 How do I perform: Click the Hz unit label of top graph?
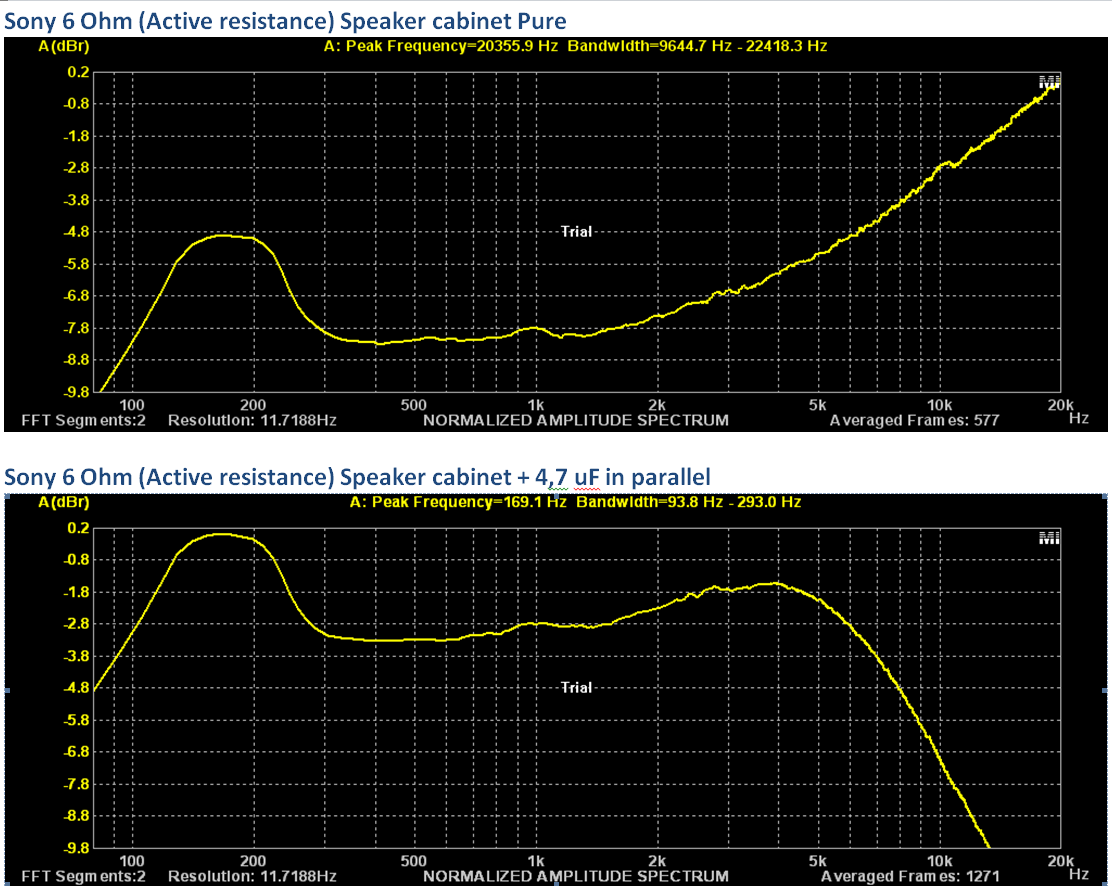pos(1078,420)
